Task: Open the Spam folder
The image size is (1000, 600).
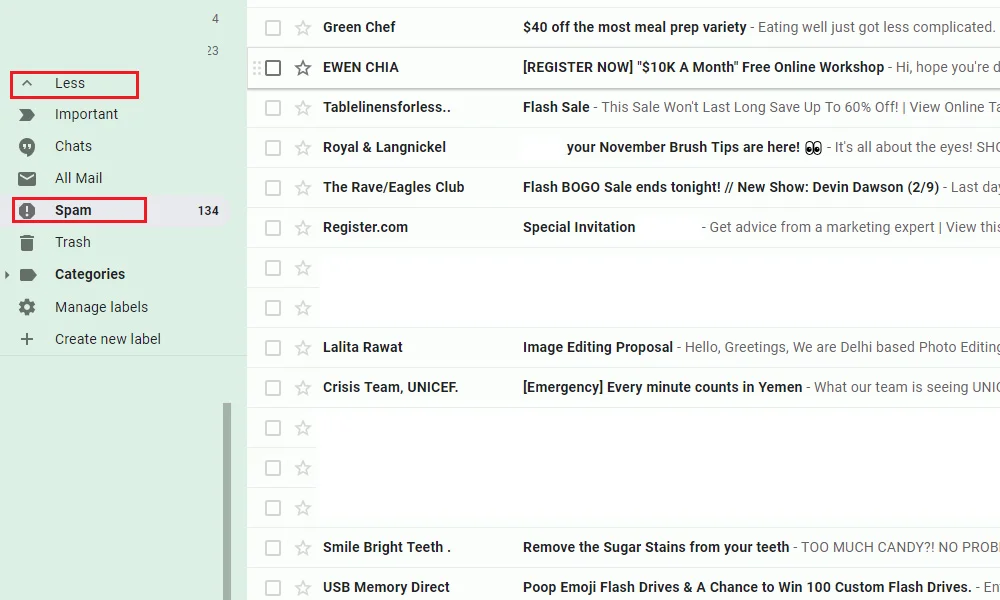Action: pyautogui.click(x=73, y=210)
